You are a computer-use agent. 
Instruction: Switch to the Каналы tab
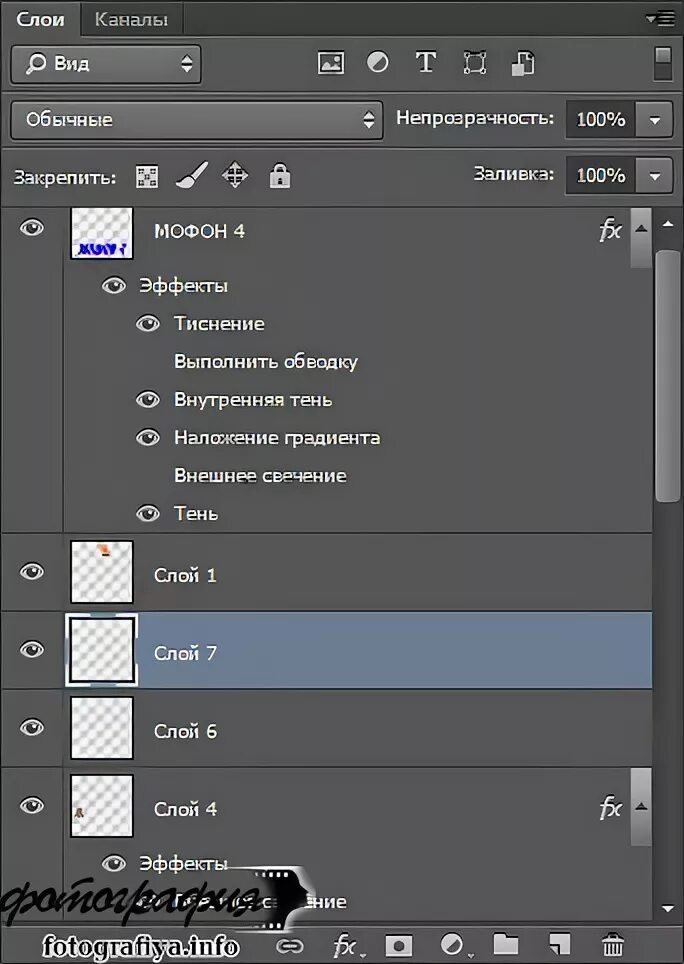(x=131, y=18)
